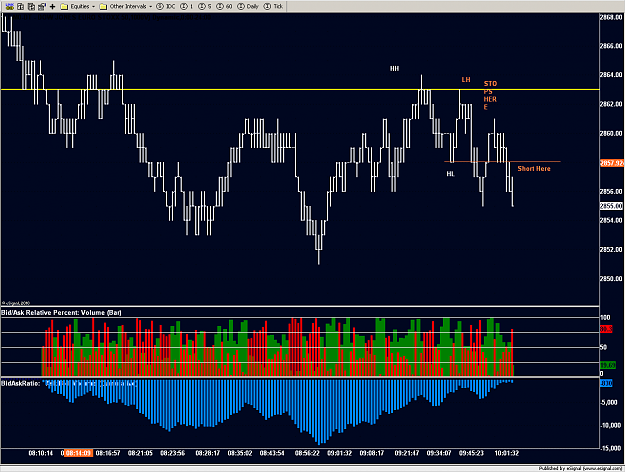Screen dimensions: 625x472
Task: Click the orange 'LH' chart label
Action: [x=466, y=80]
